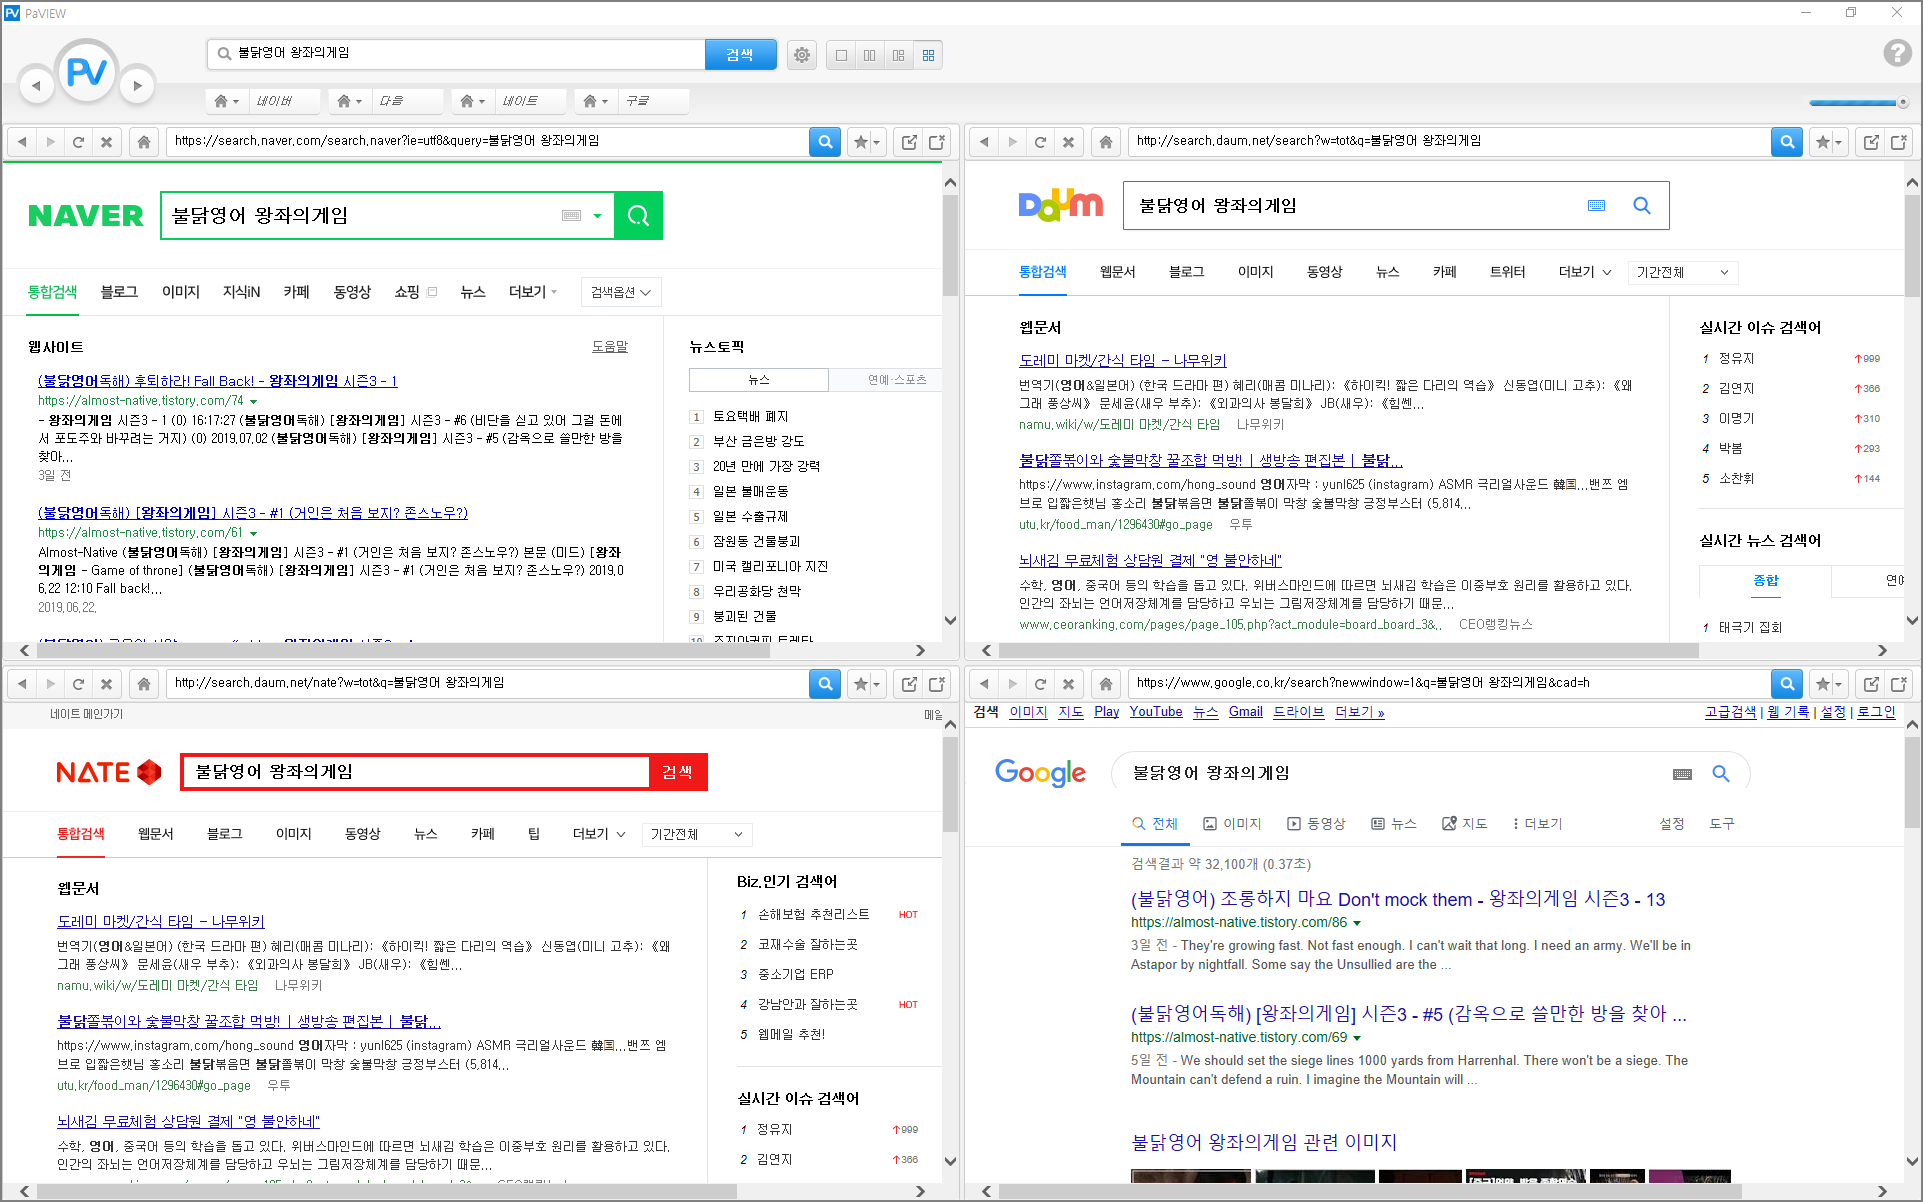Screen dimensions: 1923x1202
Task: Go back in the Daum pane
Action: (984, 142)
